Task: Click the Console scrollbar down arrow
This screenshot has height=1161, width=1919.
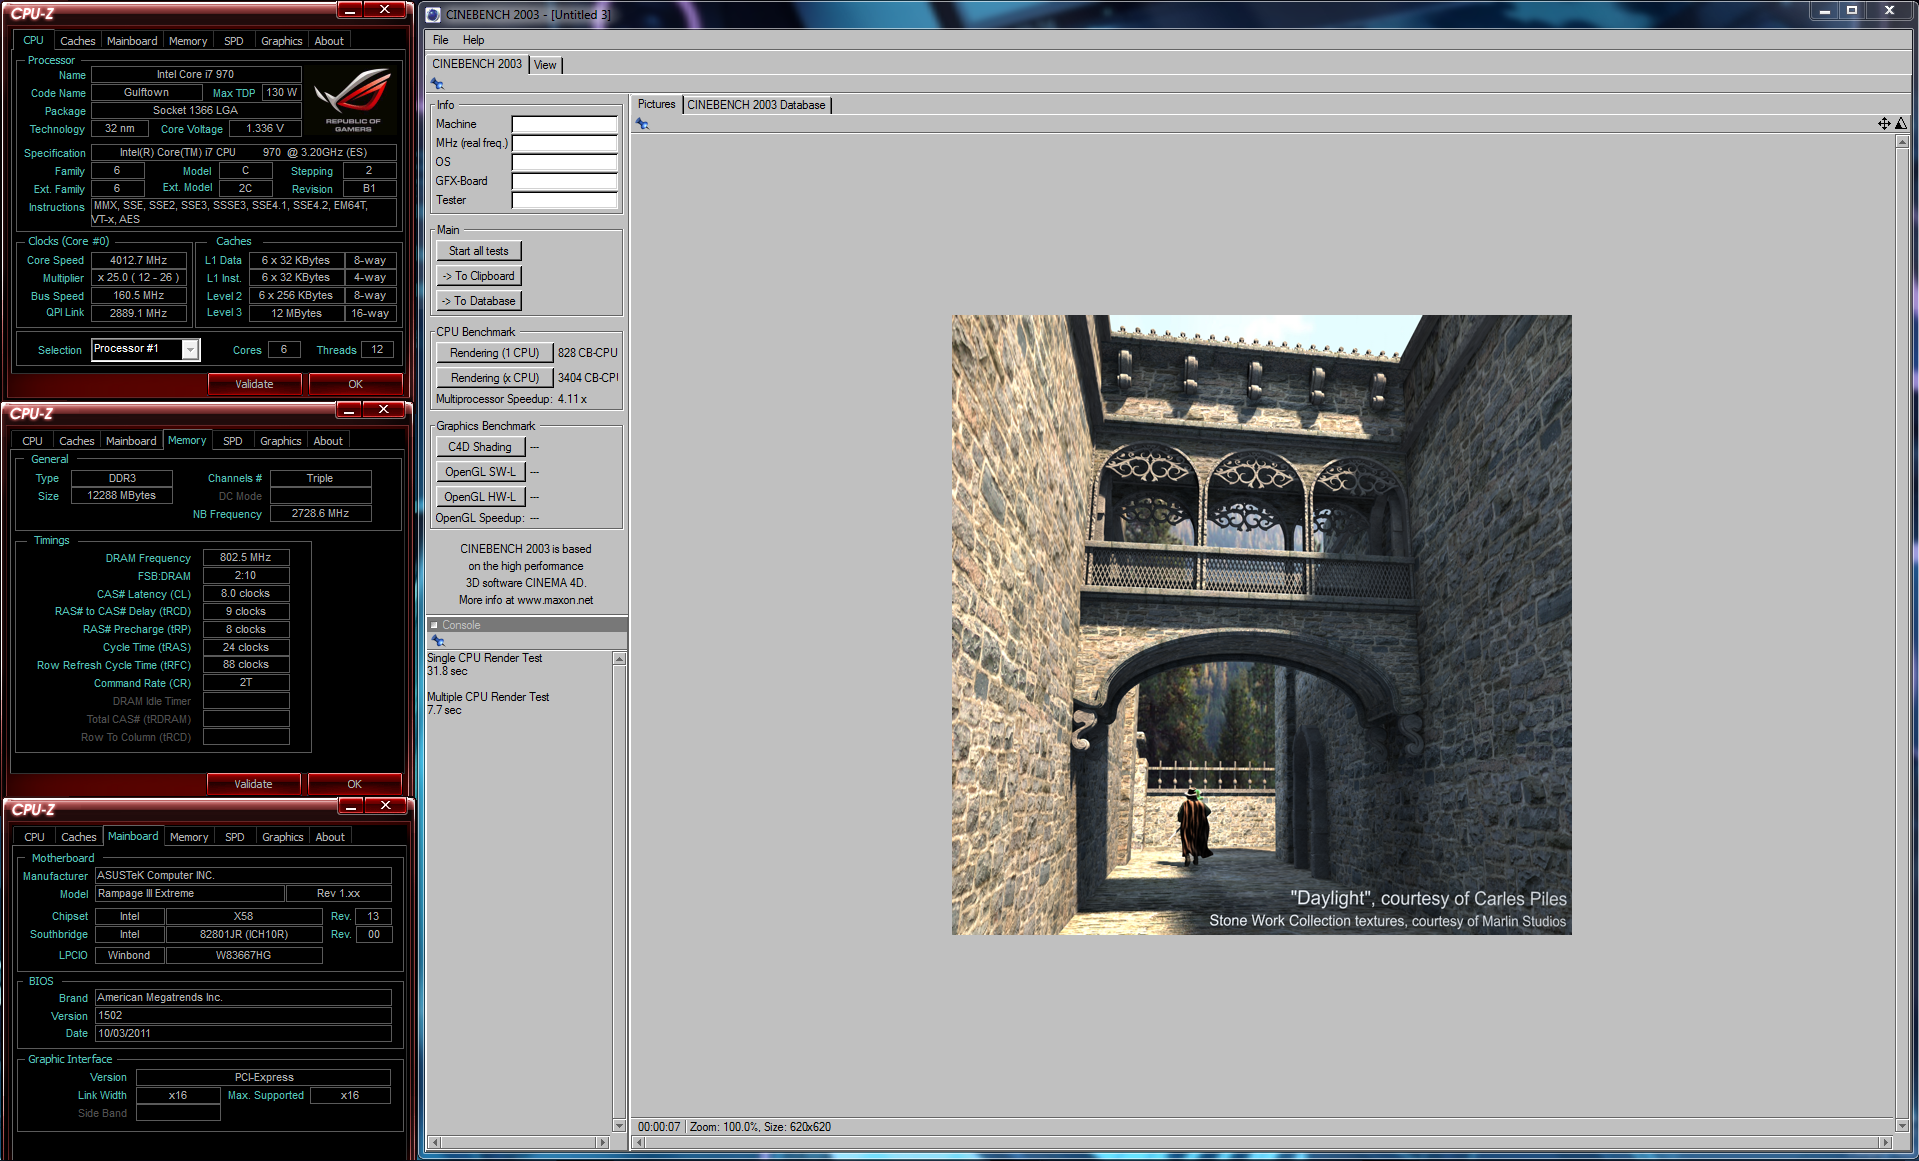Action: [x=619, y=1126]
